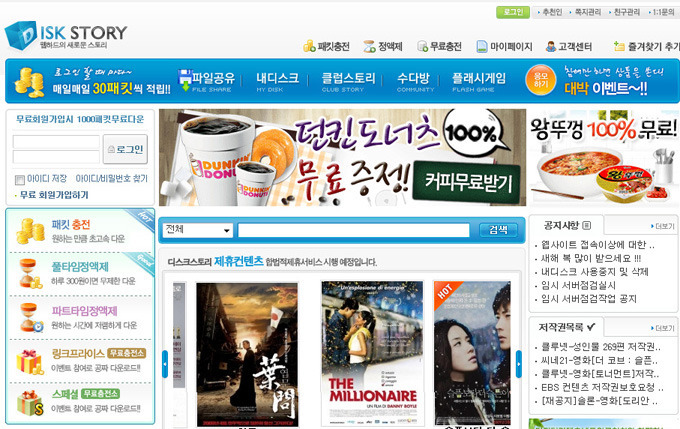Open the 수다방 Community tab
This screenshot has height=429, width=680.
coord(415,81)
